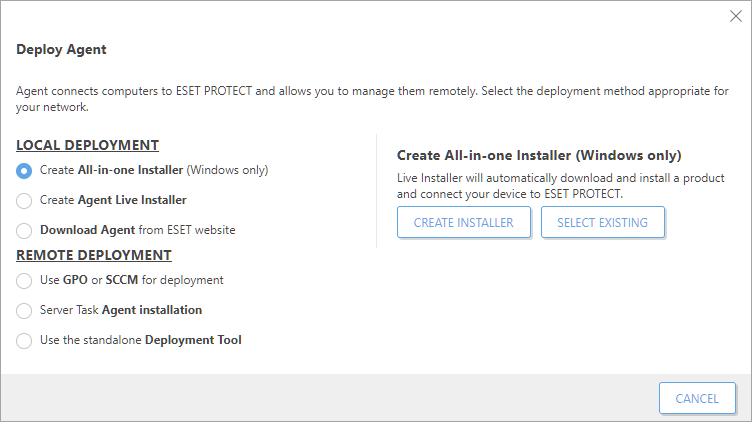The image size is (752, 422).
Task: Pick the Server Task Agent installation radio circle
Action: point(24,311)
